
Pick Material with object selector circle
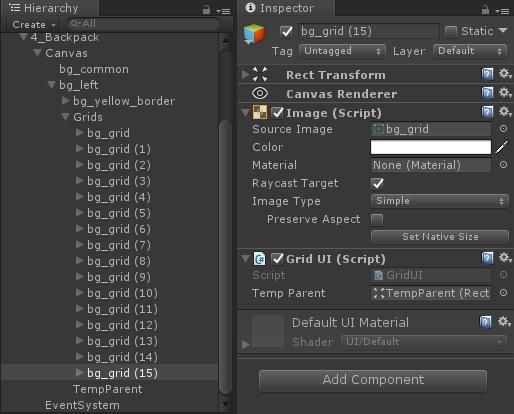[503, 165]
